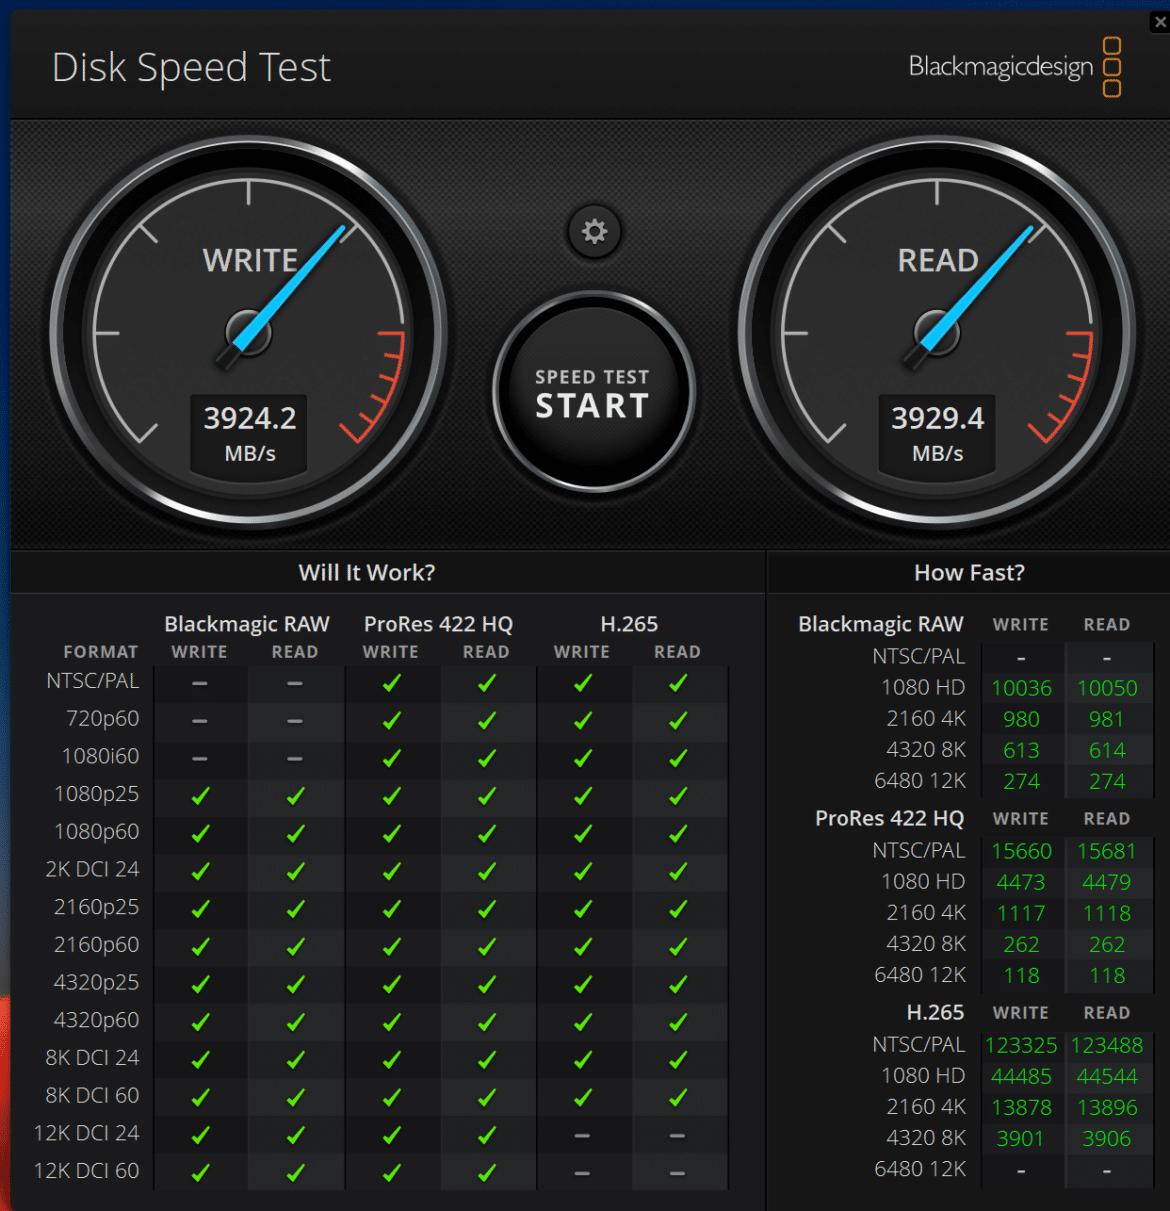Click 4320p60 ProRes 422 HQ write checkmark
This screenshot has width=1170, height=1211.
[x=392, y=1022]
